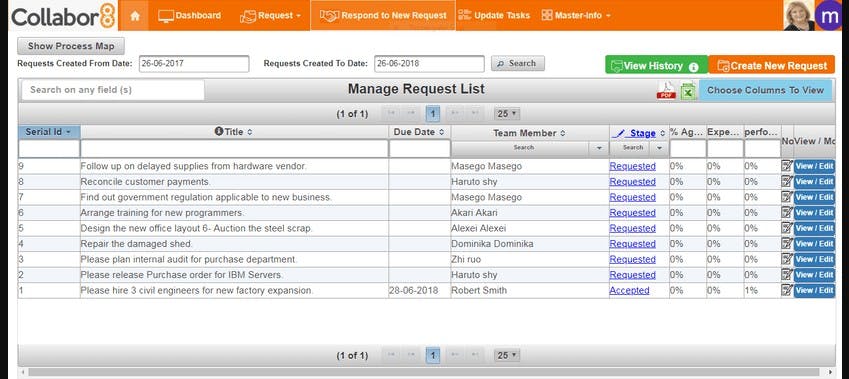Open user profile photo at top right
Viewport: 849px width, 379px height.
click(799, 15)
